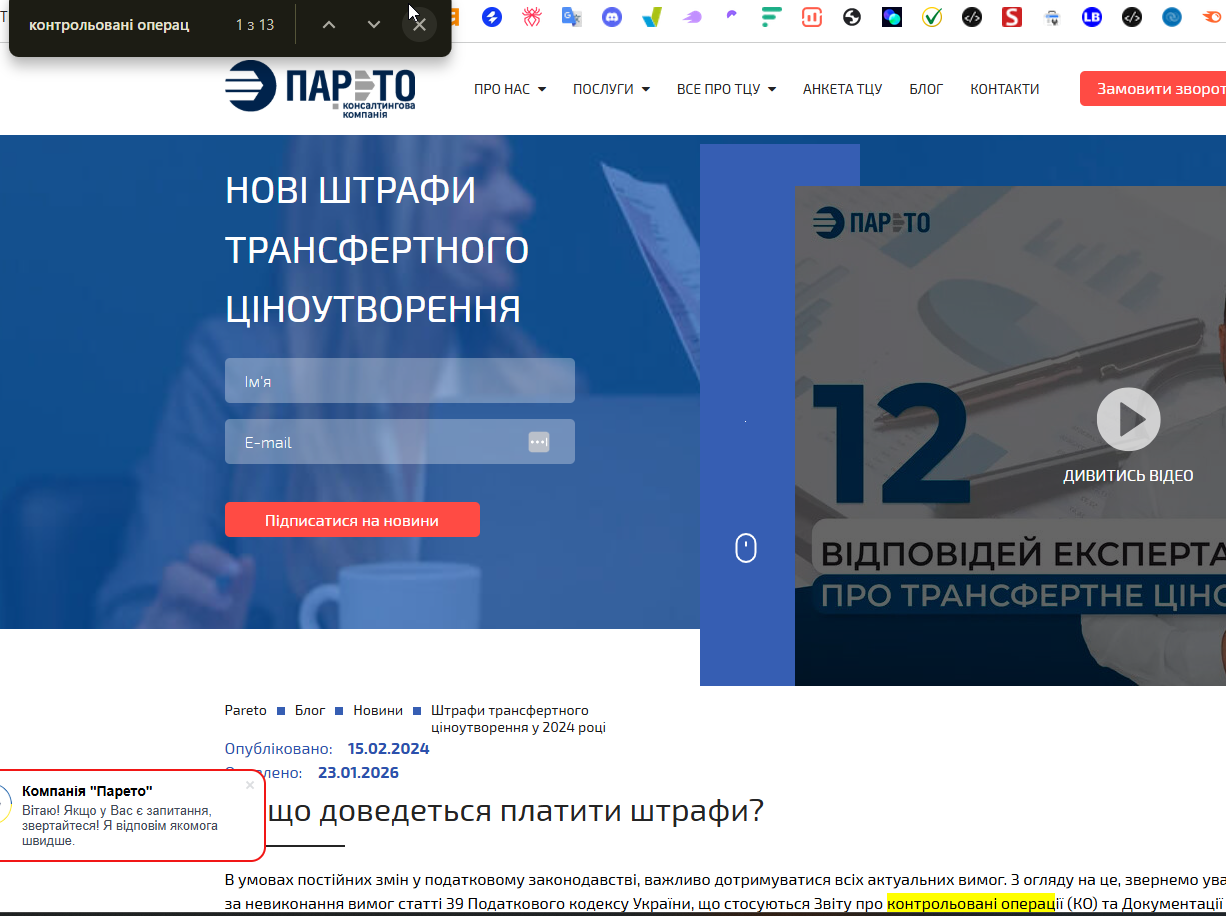
Task: Open the БЛОГ menu item
Action: tap(926, 89)
